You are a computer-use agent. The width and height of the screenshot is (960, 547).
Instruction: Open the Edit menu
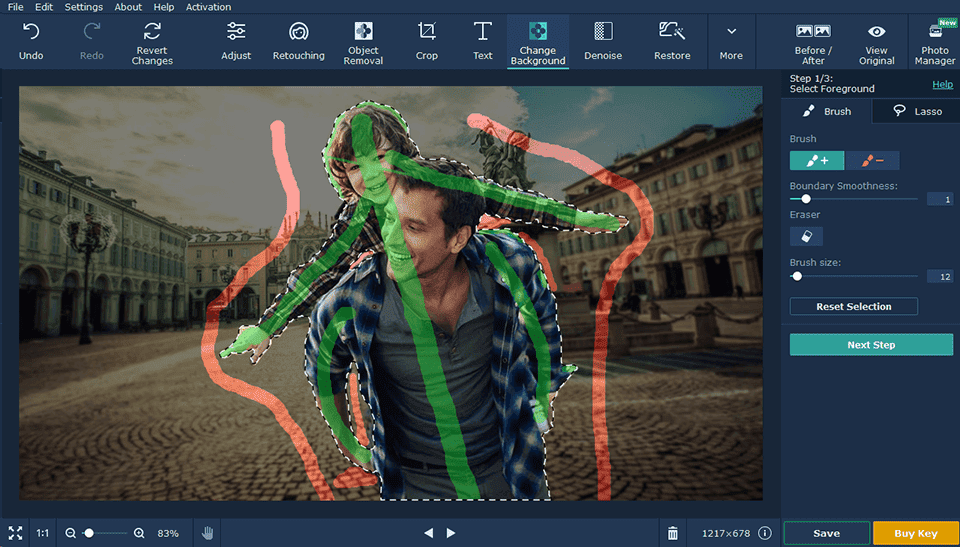43,7
